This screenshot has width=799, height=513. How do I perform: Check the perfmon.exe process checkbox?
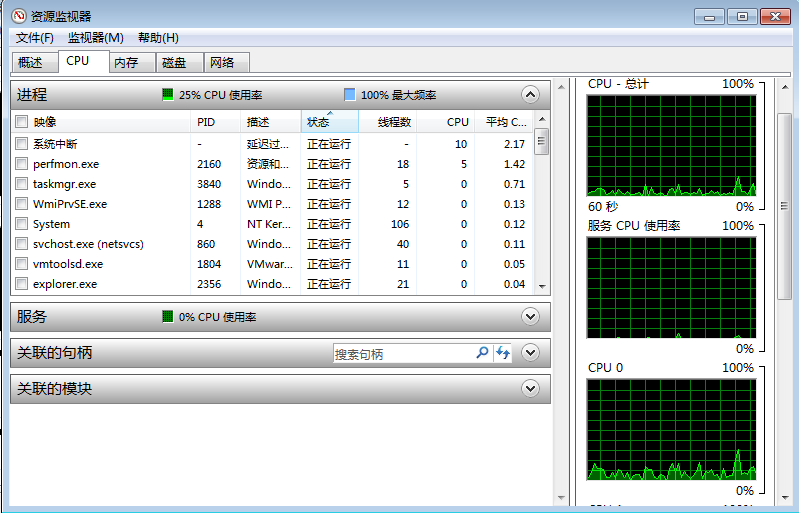click(x=21, y=164)
